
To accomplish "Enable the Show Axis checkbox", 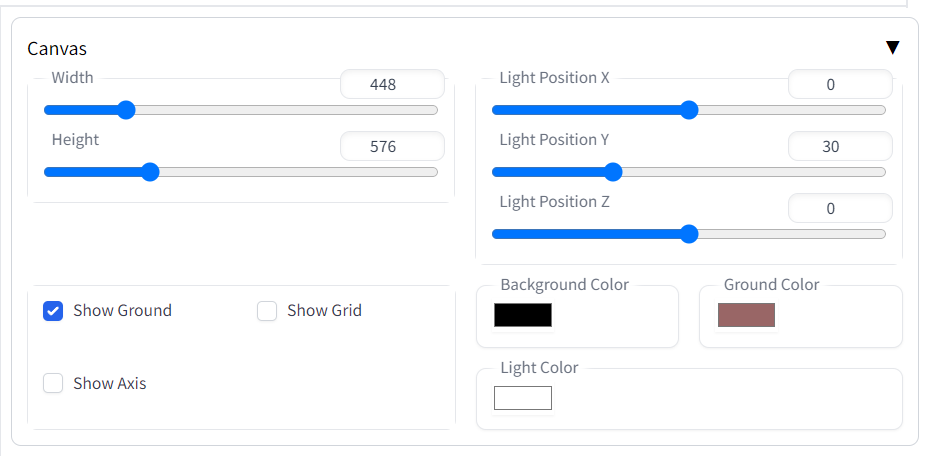I will click(x=53, y=384).
